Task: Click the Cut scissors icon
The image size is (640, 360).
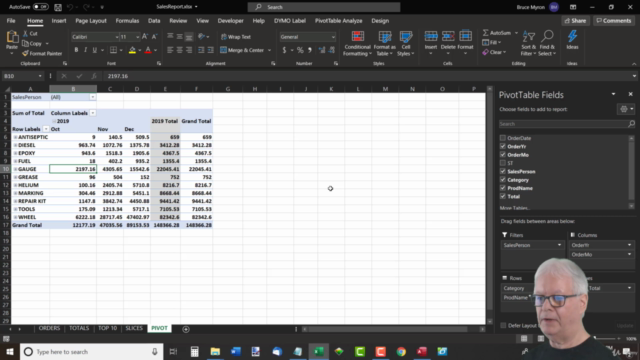Action: (25, 34)
